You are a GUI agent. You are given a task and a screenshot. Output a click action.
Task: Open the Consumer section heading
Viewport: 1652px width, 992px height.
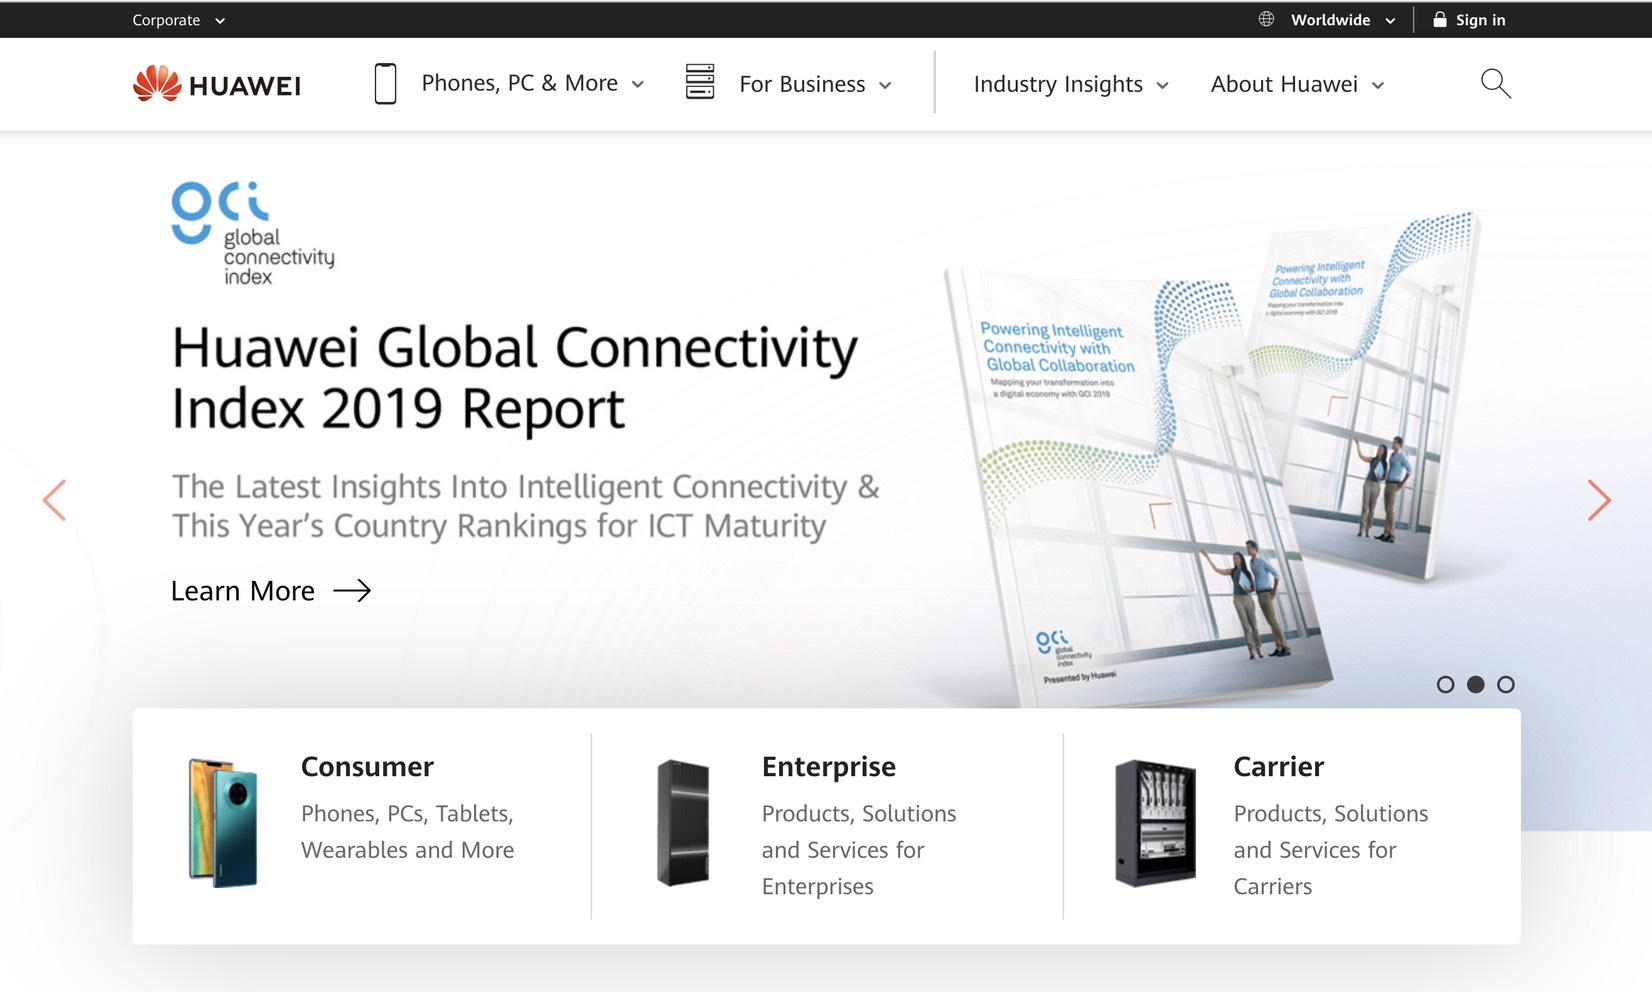[x=367, y=767]
